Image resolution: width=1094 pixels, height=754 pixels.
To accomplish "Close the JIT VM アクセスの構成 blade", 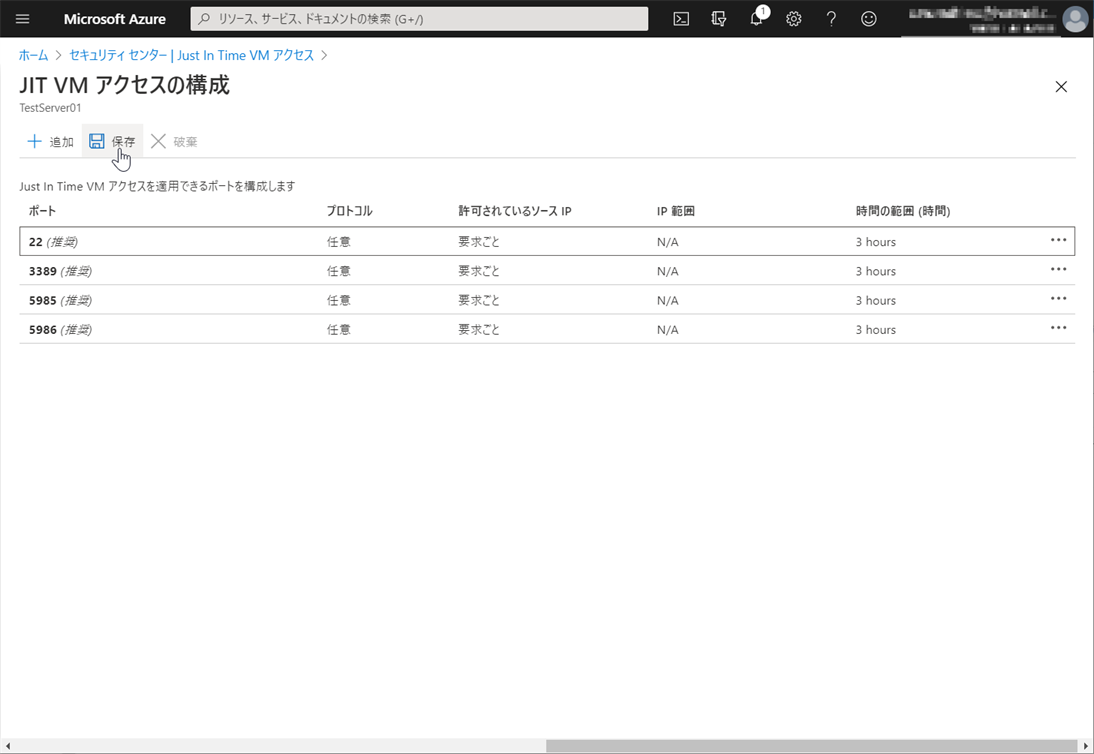I will click(1061, 86).
